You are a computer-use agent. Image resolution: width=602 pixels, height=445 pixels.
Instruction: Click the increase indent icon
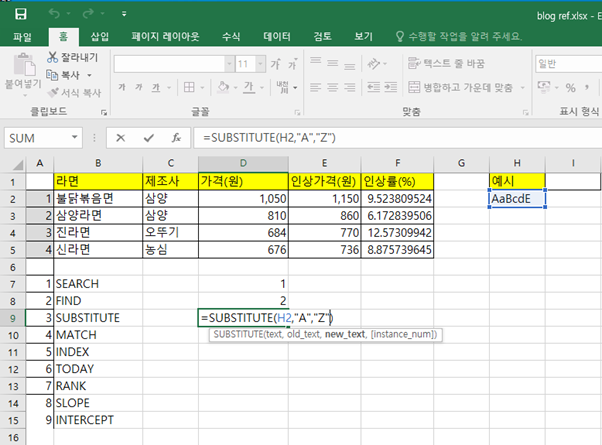390,88
